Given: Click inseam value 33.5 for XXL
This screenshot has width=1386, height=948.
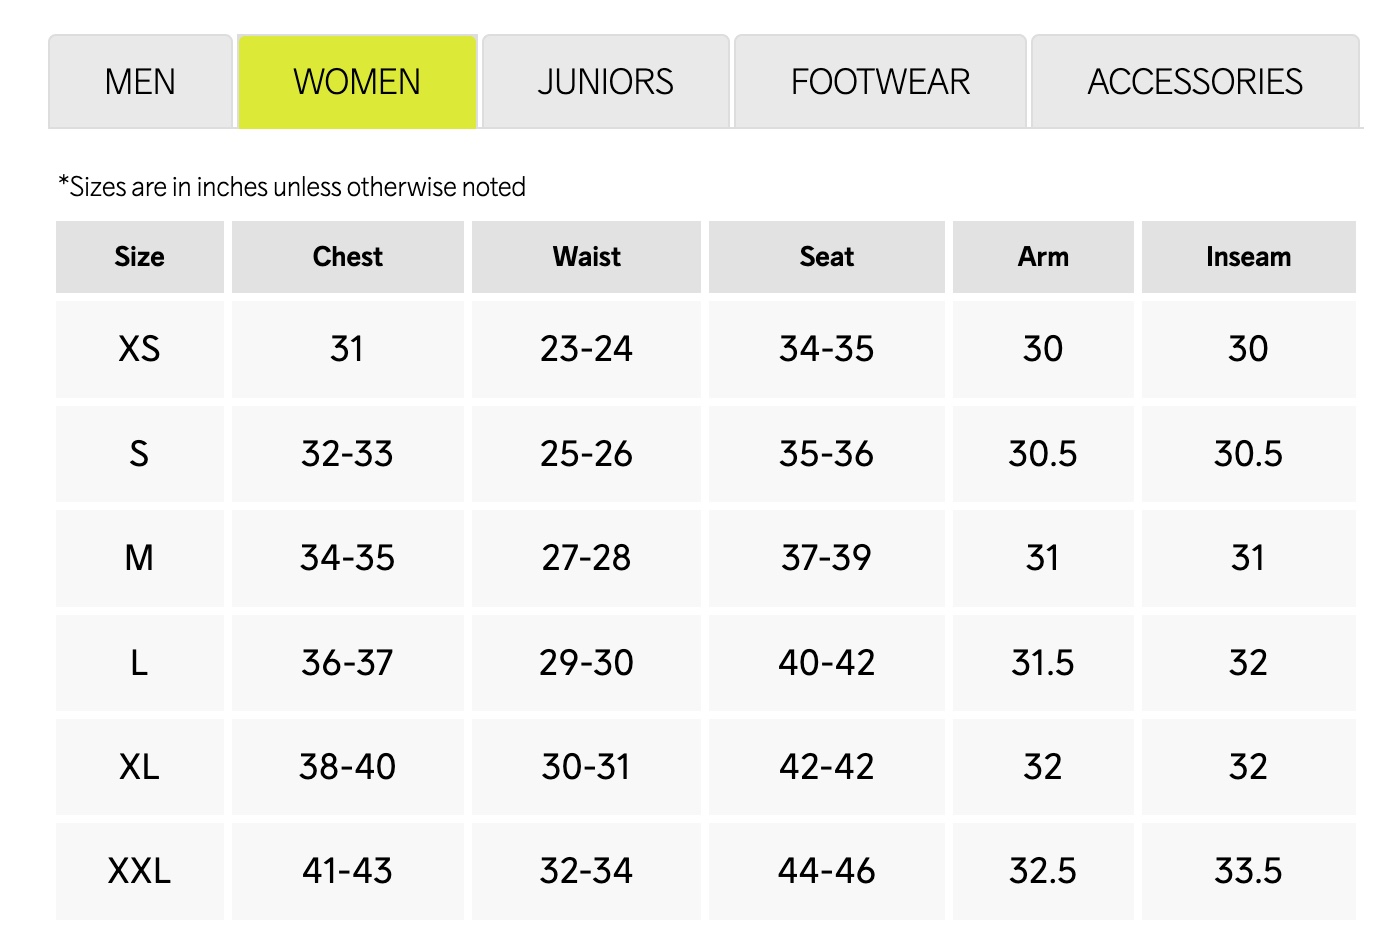Looking at the screenshot, I should coord(1248,871).
